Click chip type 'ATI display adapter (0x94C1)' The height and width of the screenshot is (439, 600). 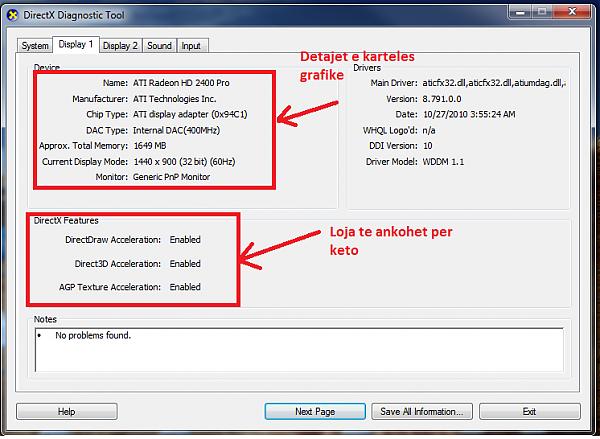tap(190, 114)
